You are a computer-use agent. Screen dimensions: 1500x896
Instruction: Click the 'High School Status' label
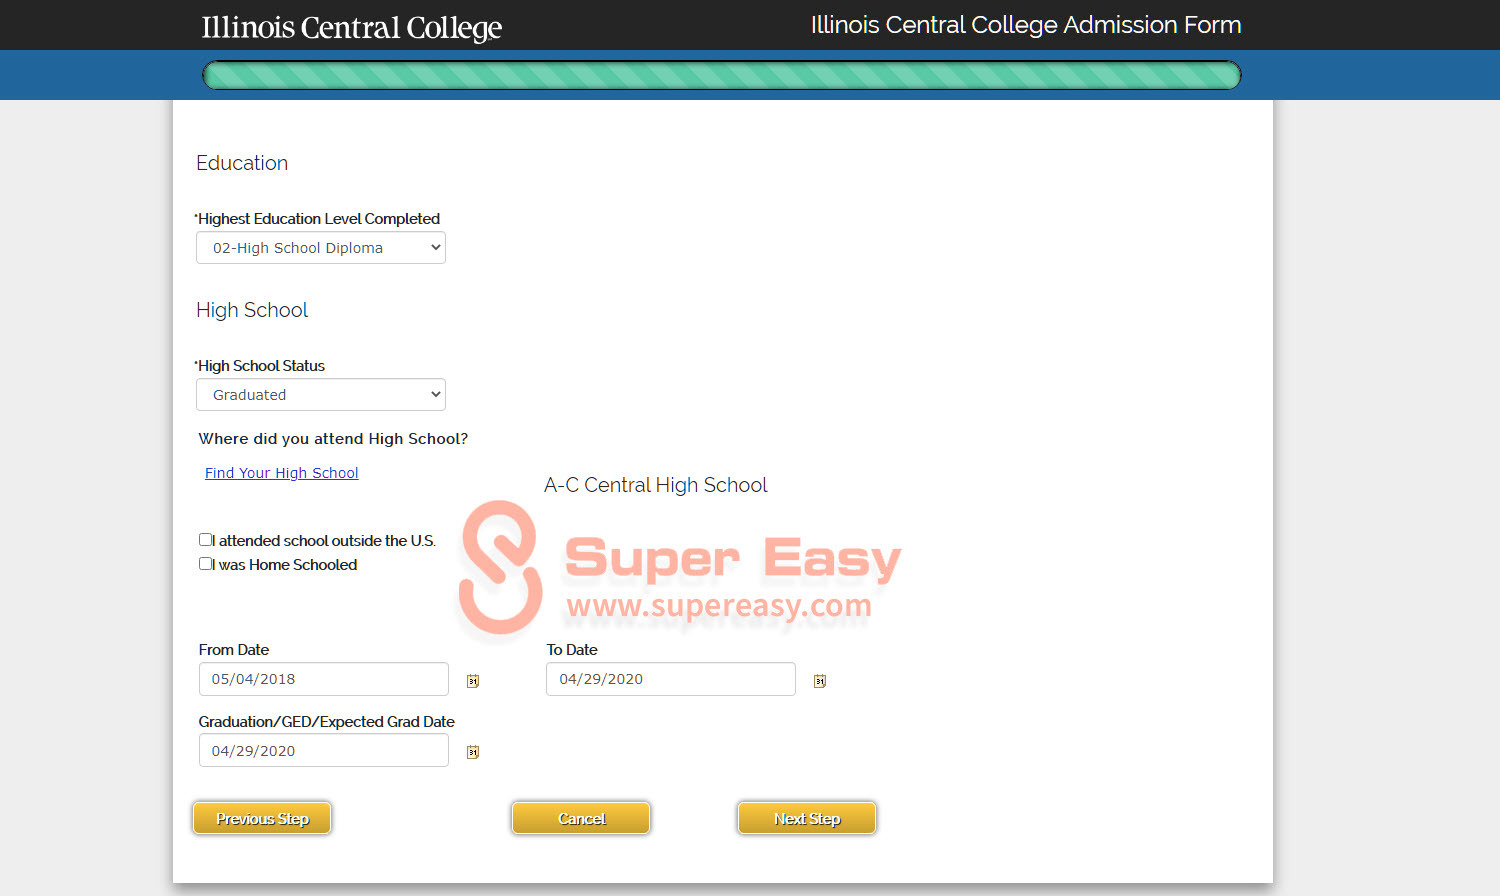tap(260, 366)
